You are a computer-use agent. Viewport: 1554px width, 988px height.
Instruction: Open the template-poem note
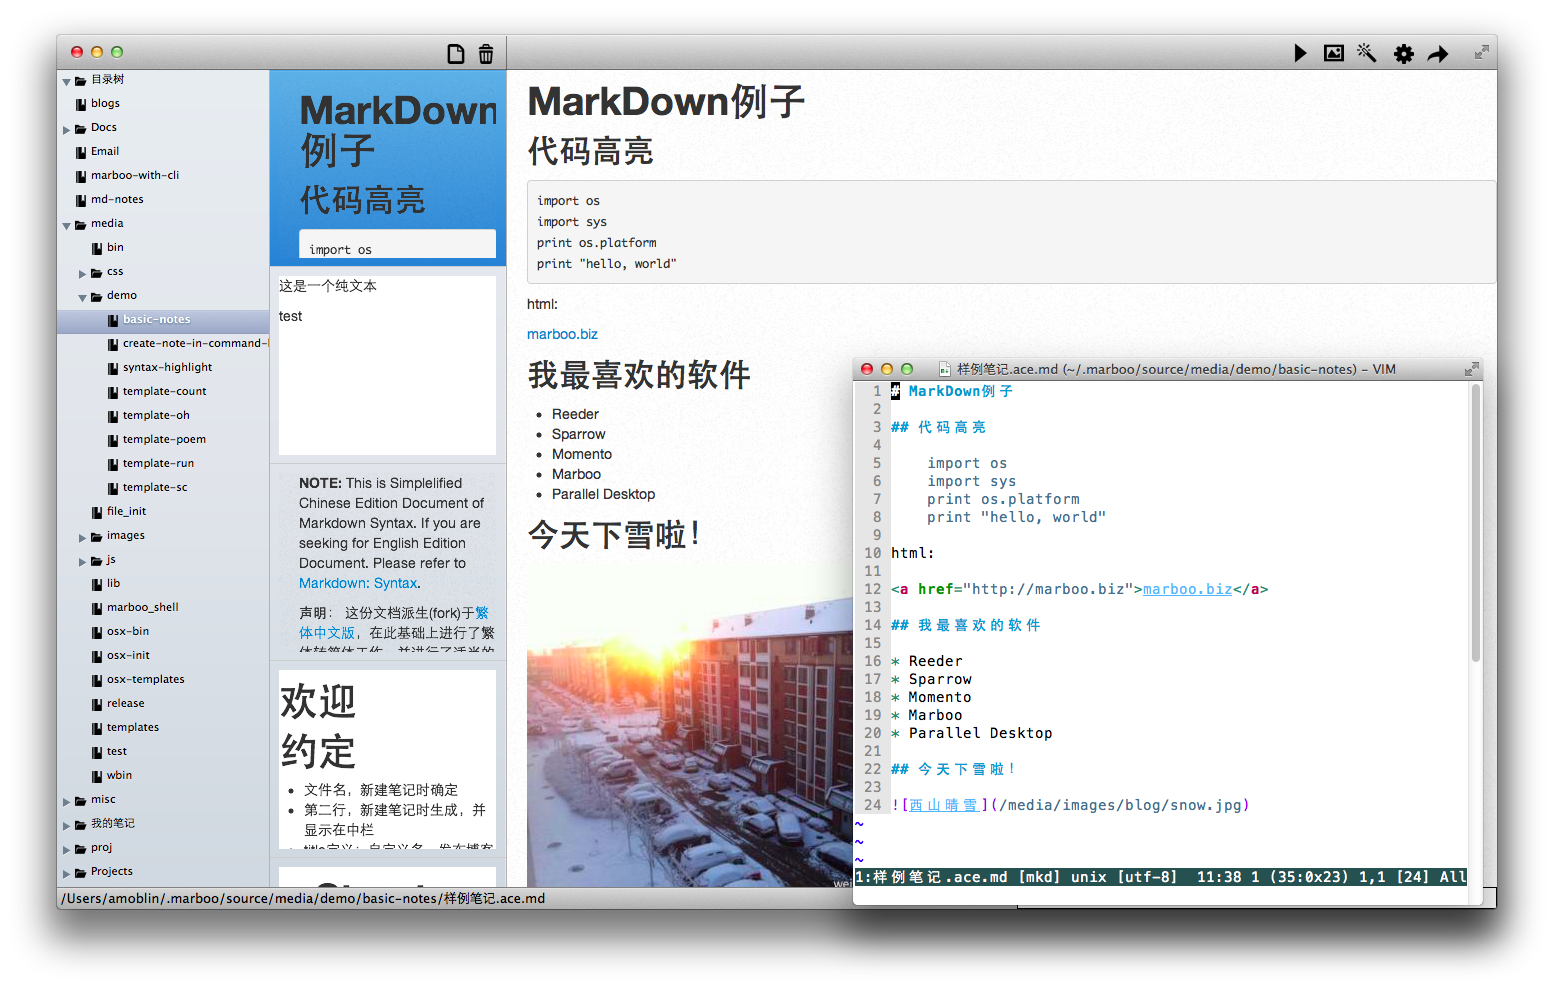pos(162,439)
